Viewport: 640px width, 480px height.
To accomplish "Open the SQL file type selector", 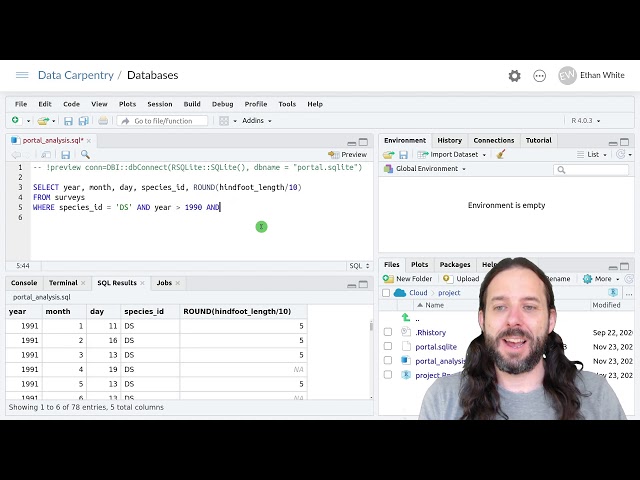I will pos(359,266).
